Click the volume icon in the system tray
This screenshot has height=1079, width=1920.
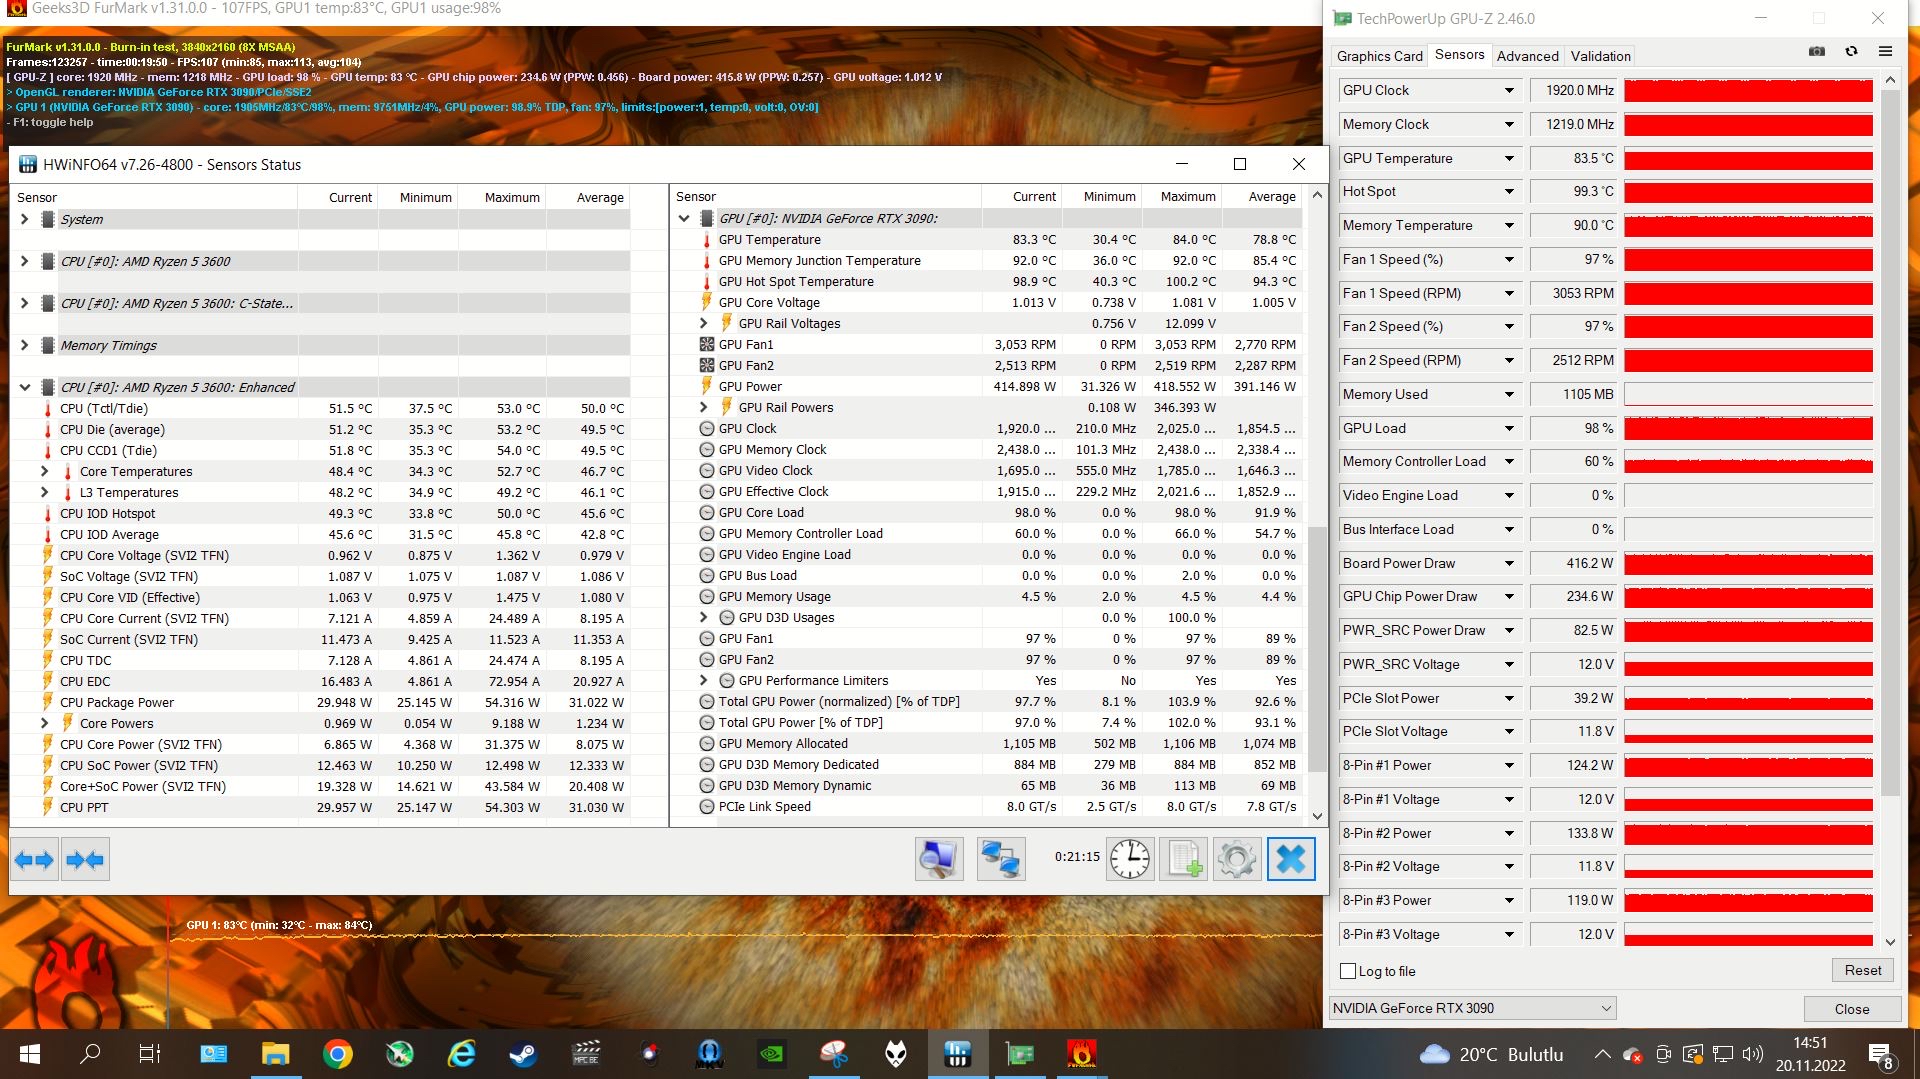click(x=1752, y=1054)
